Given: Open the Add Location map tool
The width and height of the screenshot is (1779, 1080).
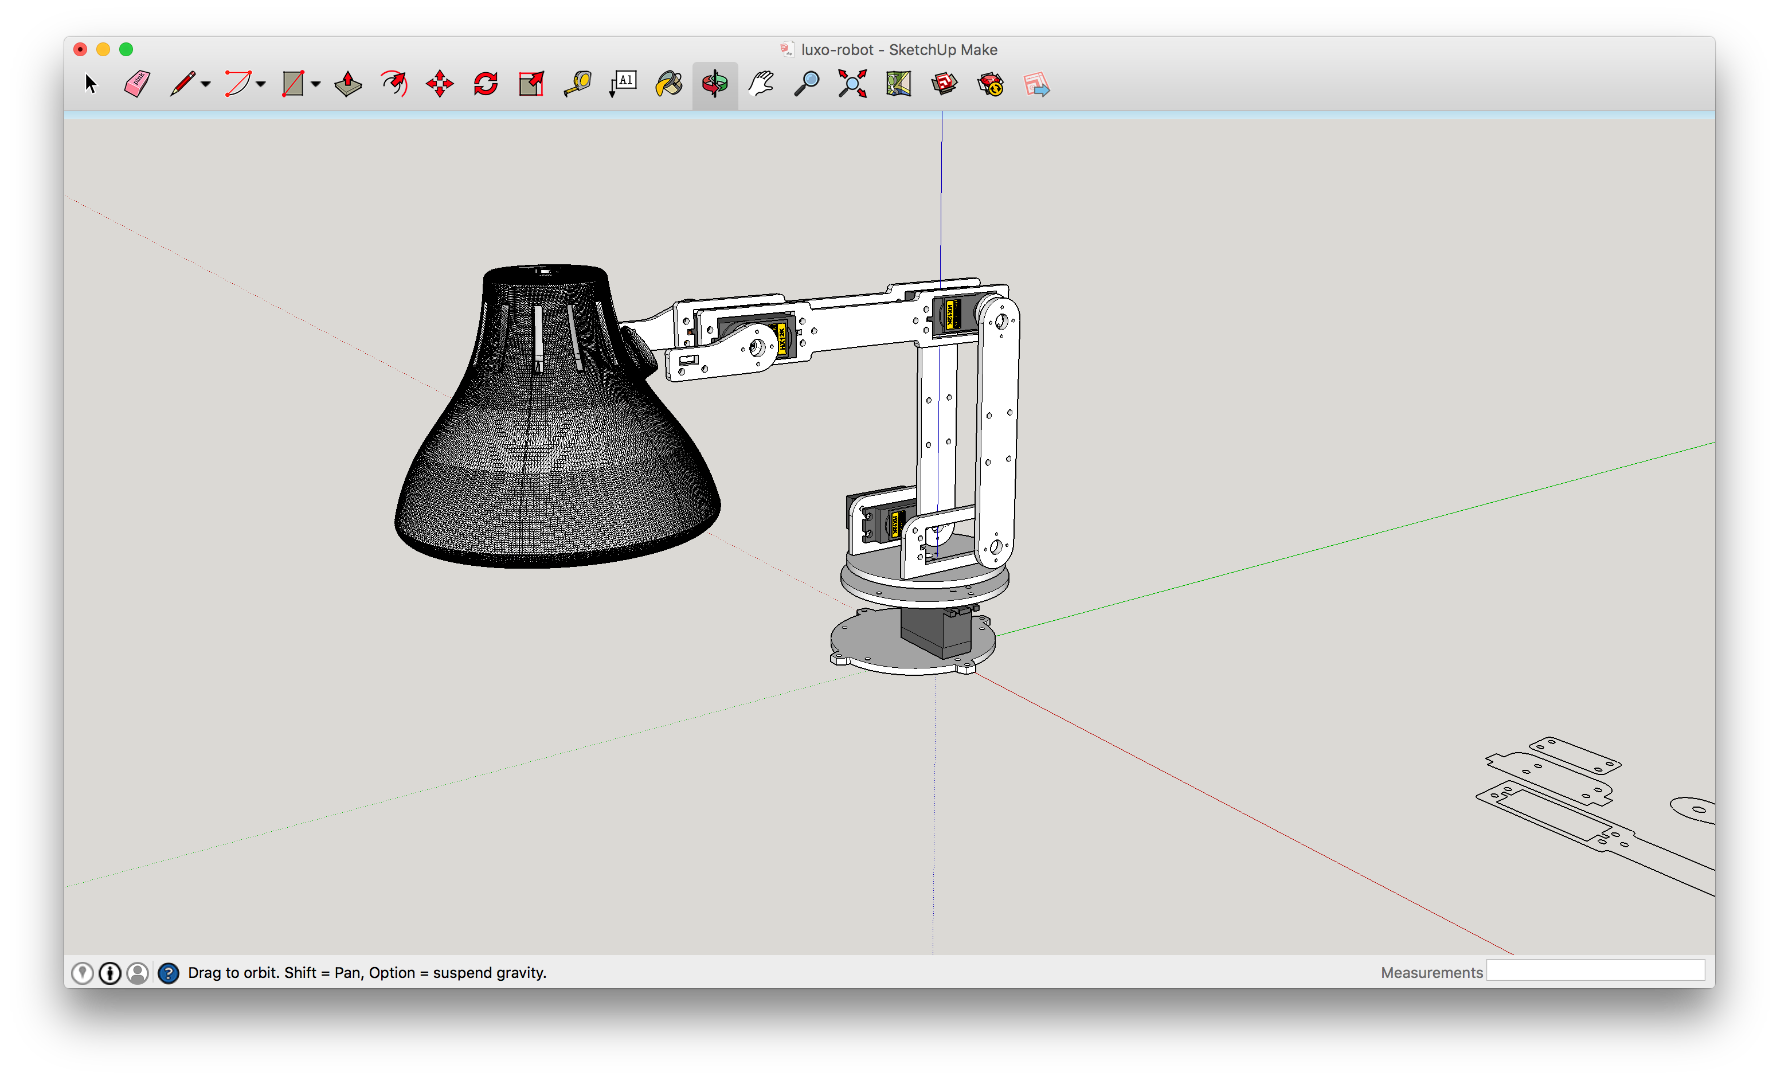Looking at the screenshot, I should [899, 85].
